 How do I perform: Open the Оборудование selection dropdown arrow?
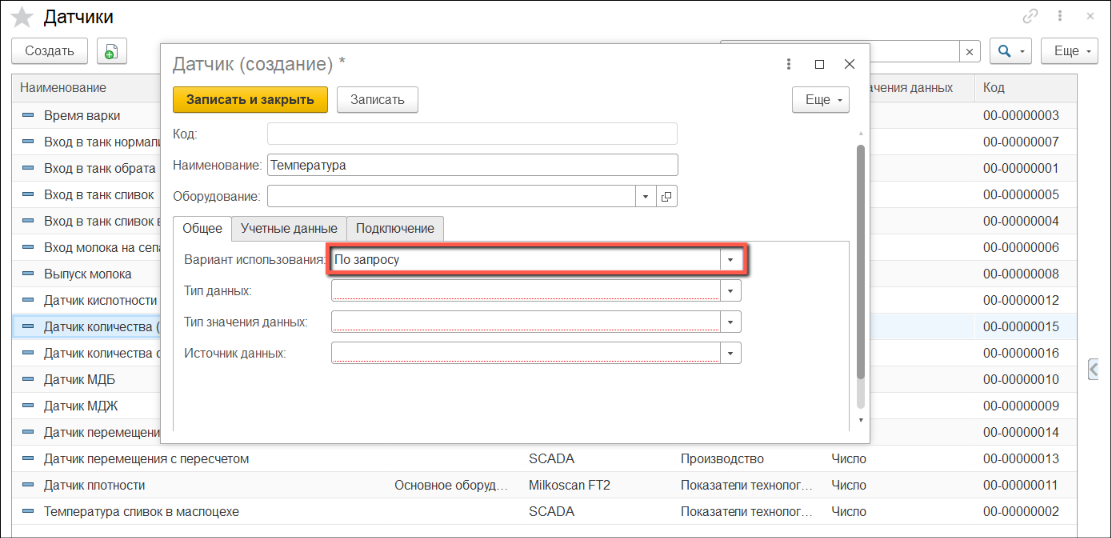pos(645,197)
